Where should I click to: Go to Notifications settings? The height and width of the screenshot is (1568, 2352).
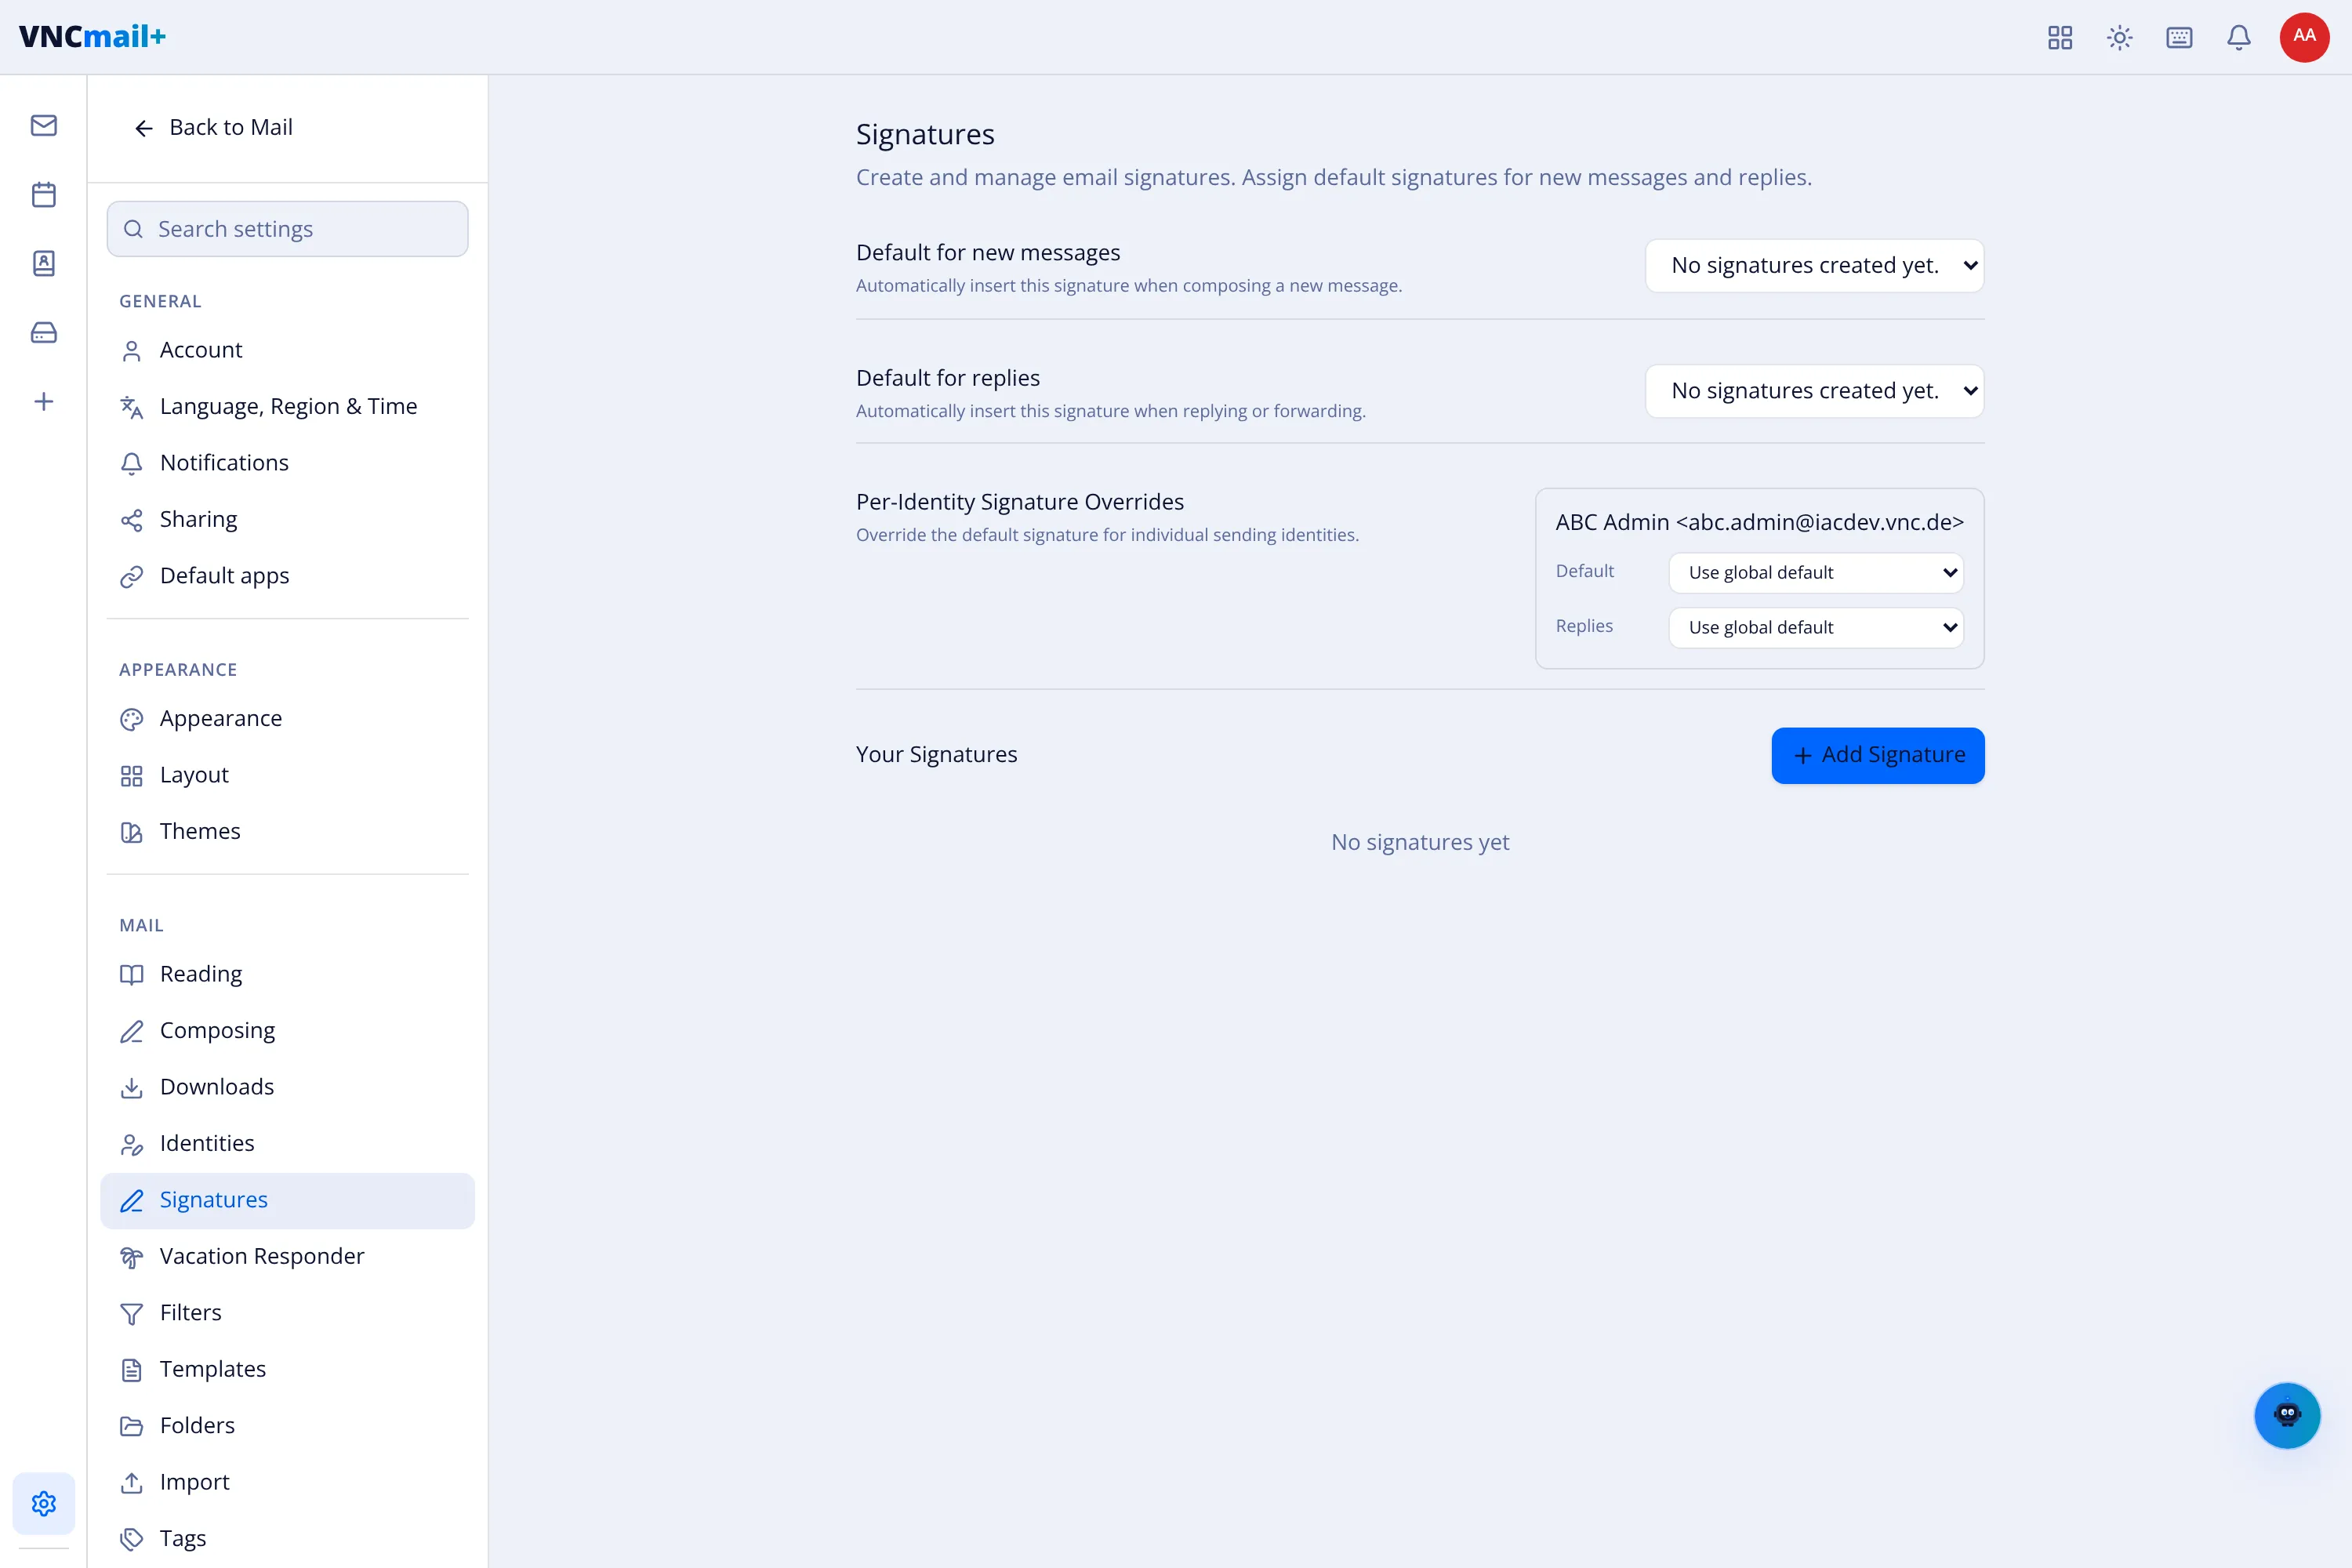tap(288, 463)
